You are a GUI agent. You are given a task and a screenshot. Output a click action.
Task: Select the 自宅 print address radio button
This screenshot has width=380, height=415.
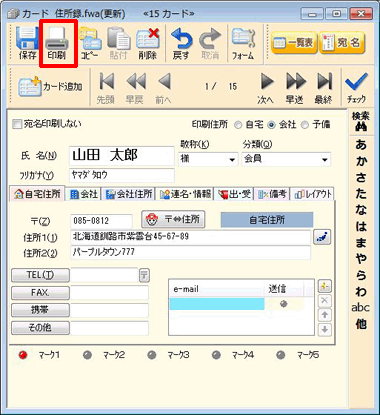pos(238,125)
